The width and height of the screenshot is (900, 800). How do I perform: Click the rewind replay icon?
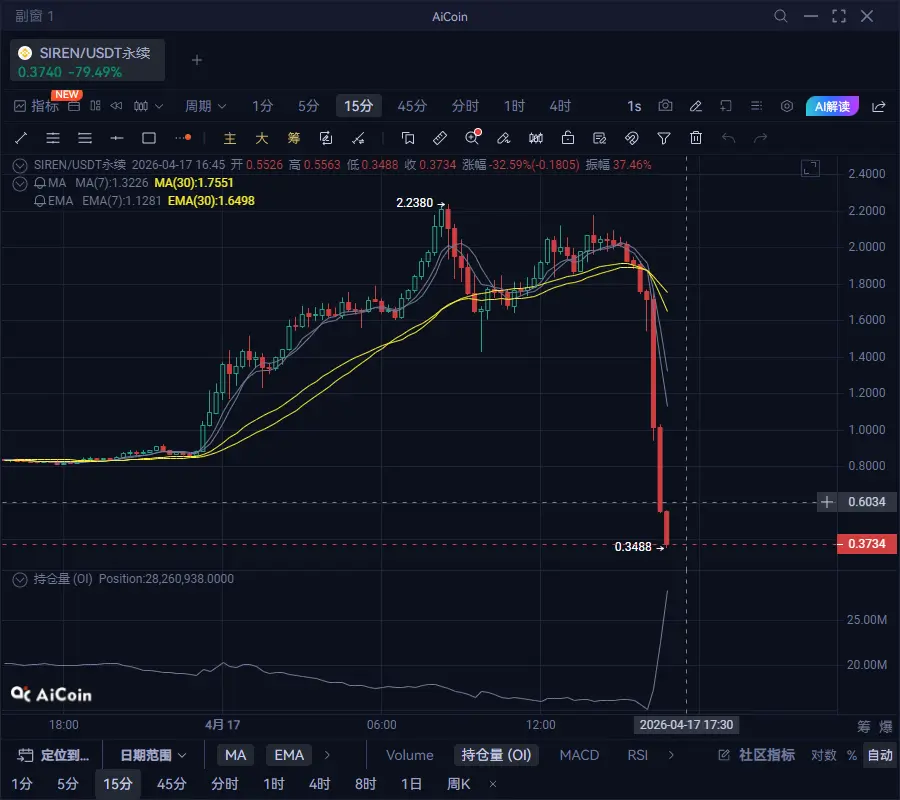click(x=117, y=106)
